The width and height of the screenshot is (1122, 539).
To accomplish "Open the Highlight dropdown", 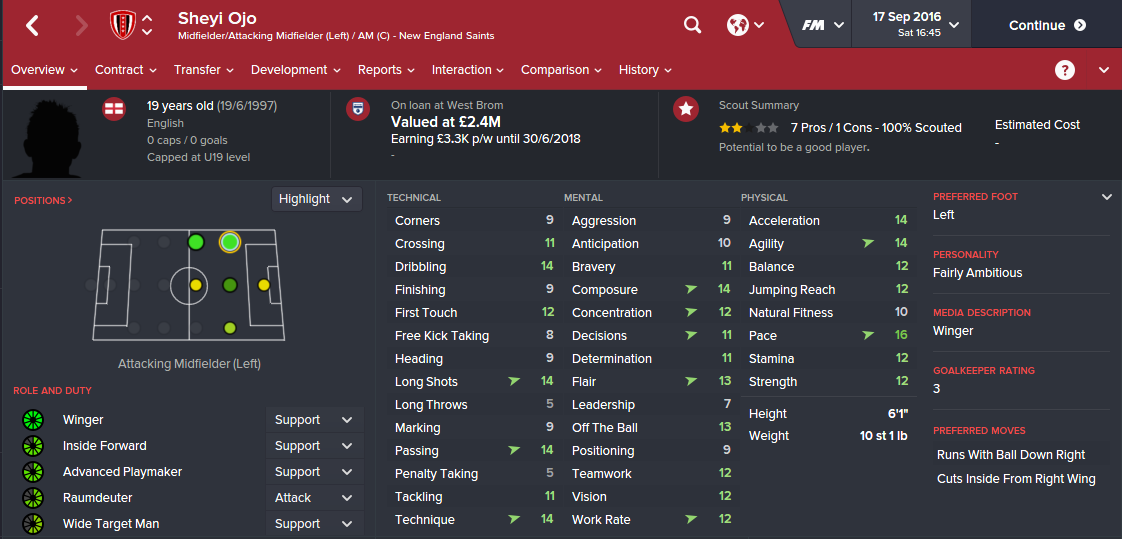I will pyautogui.click(x=316, y=199).
